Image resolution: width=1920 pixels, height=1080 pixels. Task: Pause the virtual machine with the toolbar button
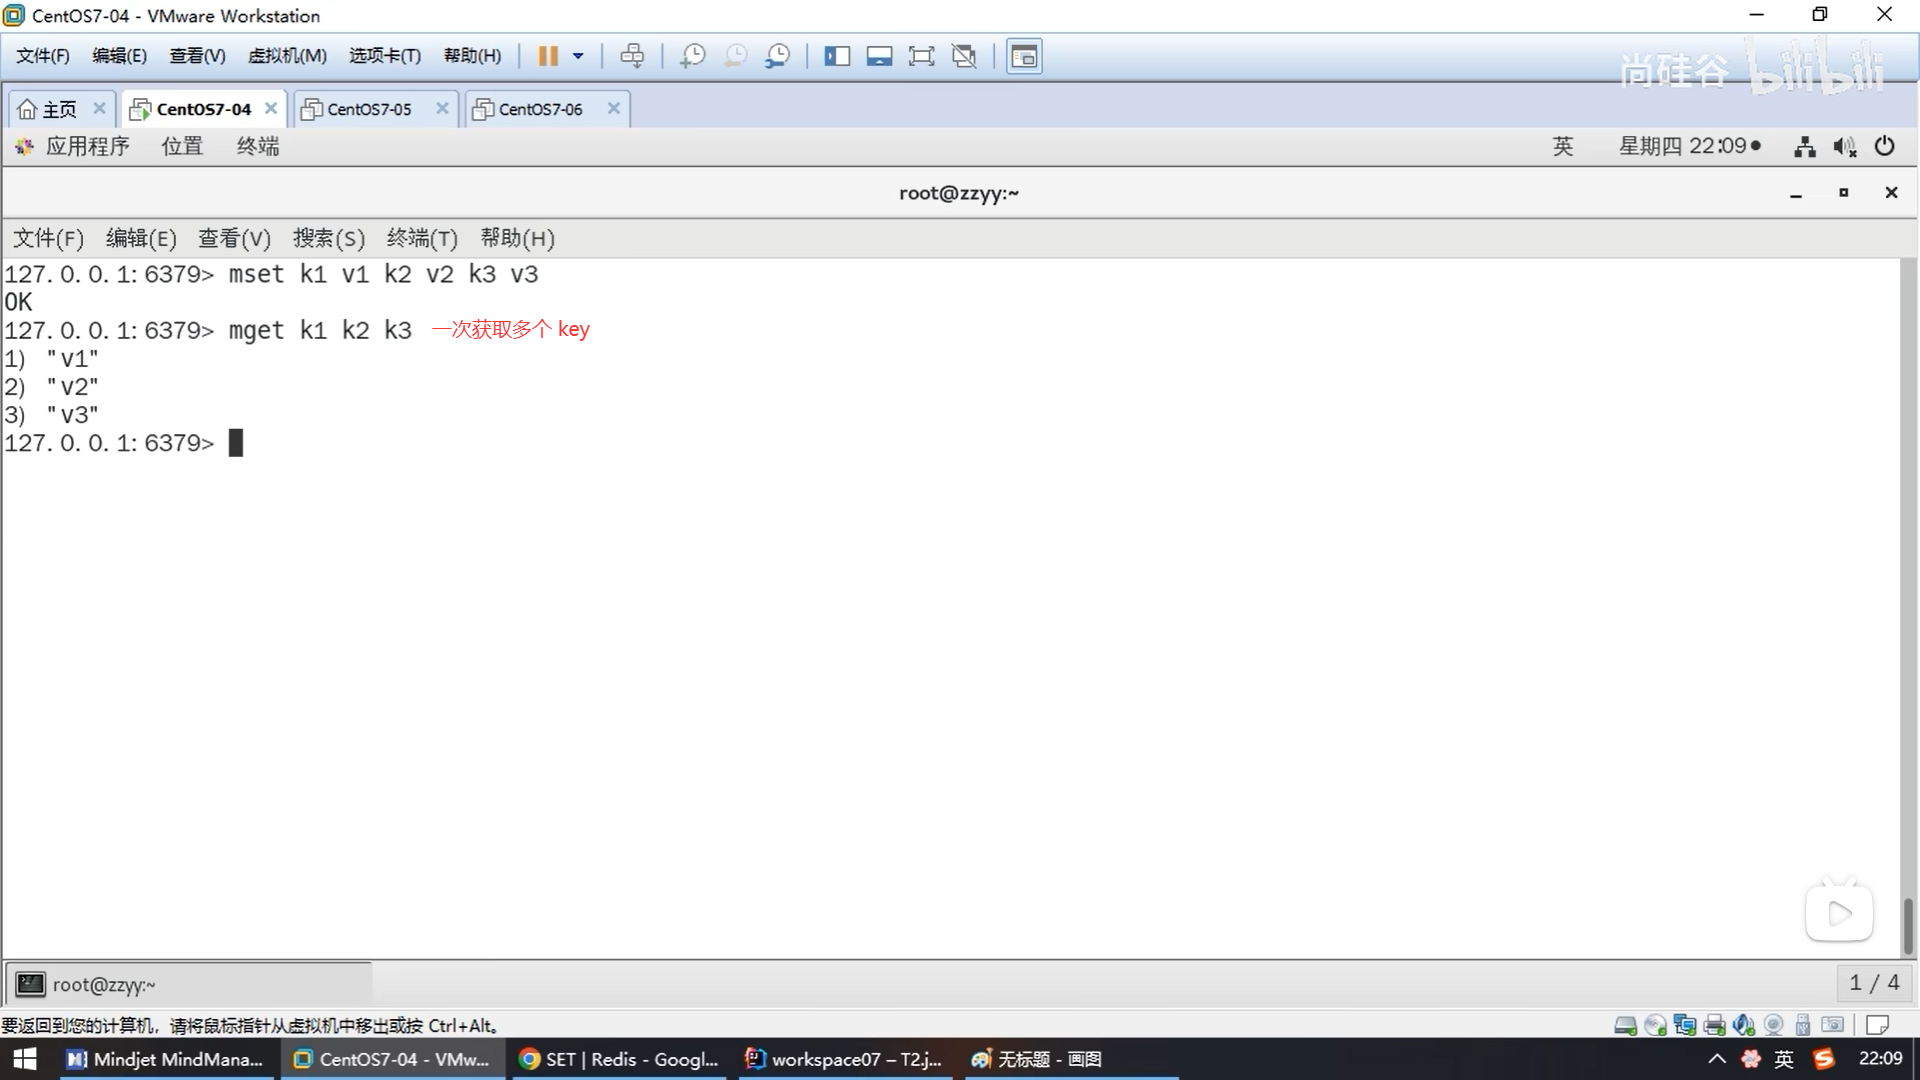coord(547,56)
